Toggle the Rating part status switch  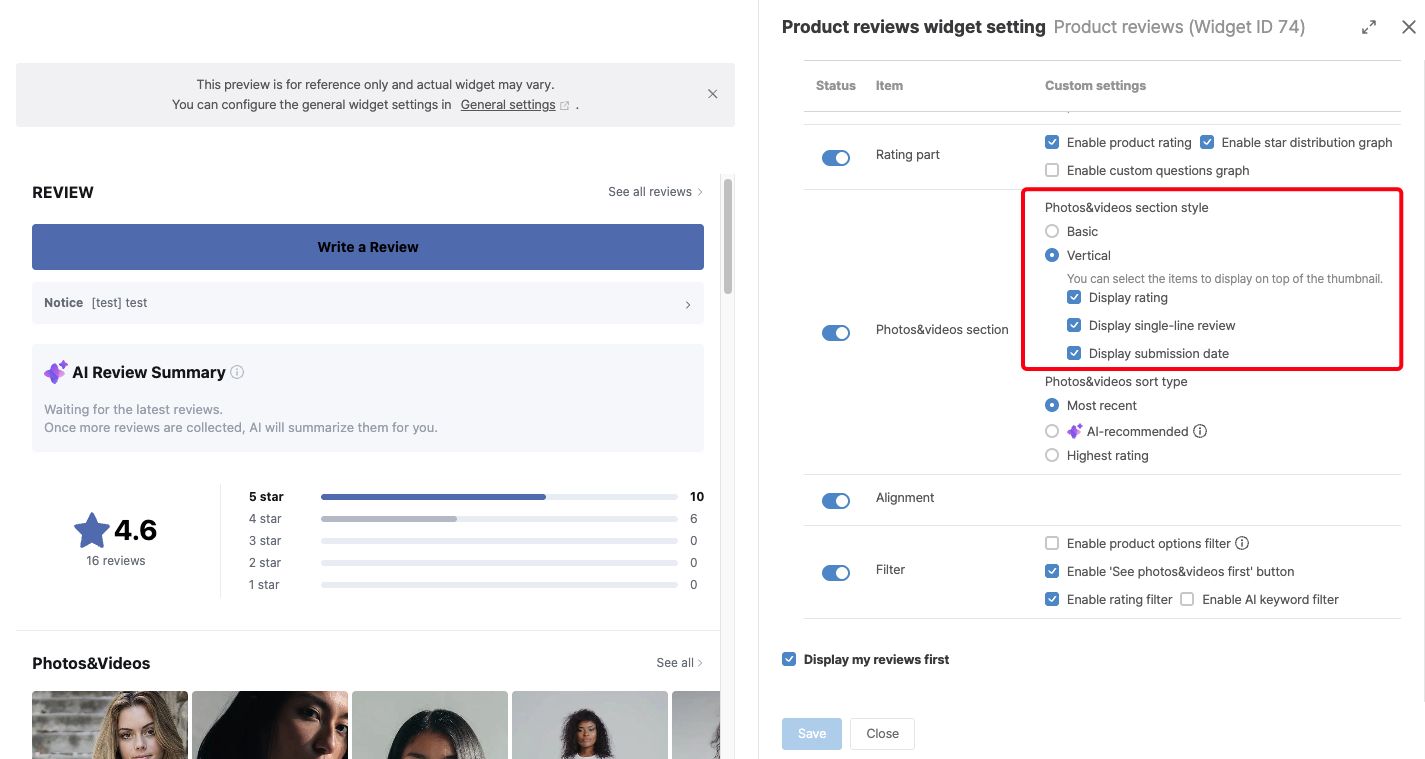coord(836,158)
